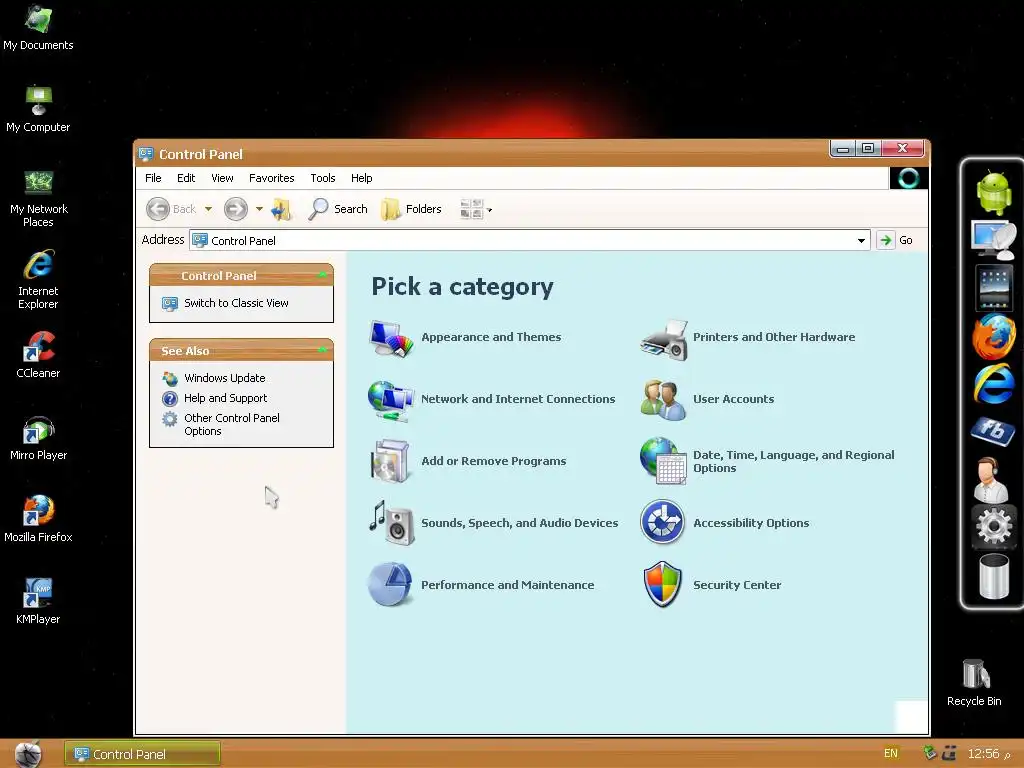
Task: Click the Address bar Control Panel field
Action: point(529,240)
